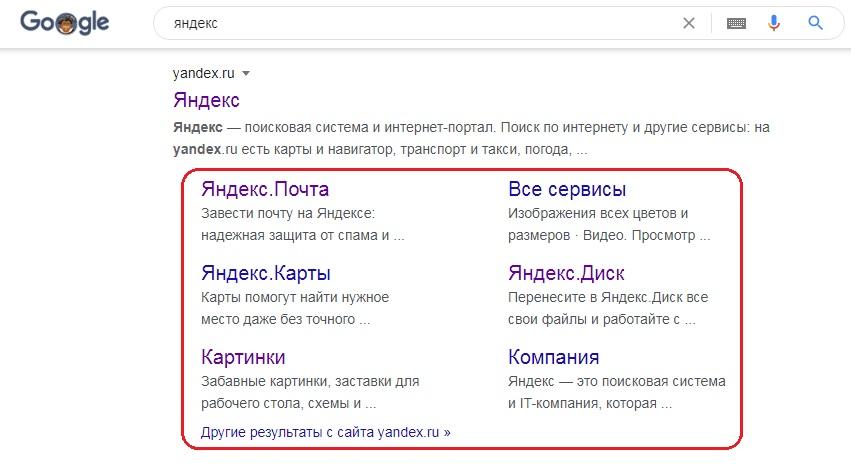The width and height of the screenshot is (851, 468).
Task: Start voice search with the microphone icon
Action: tap(773, 23)
